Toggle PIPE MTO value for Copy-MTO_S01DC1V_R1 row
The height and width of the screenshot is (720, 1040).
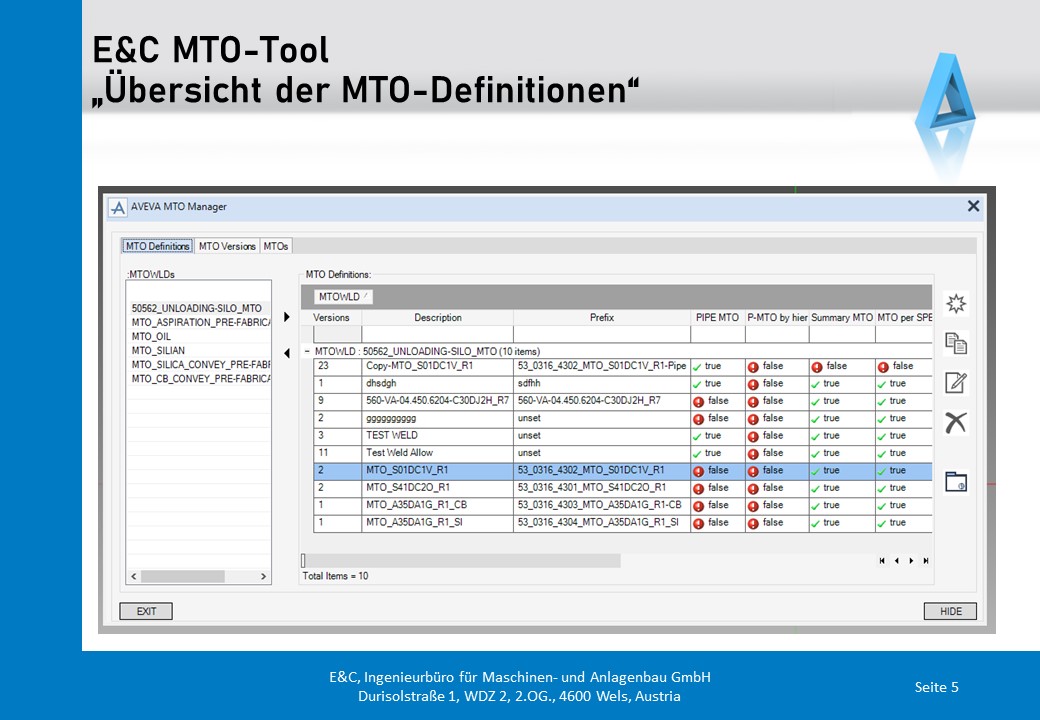tap(713, 366)
